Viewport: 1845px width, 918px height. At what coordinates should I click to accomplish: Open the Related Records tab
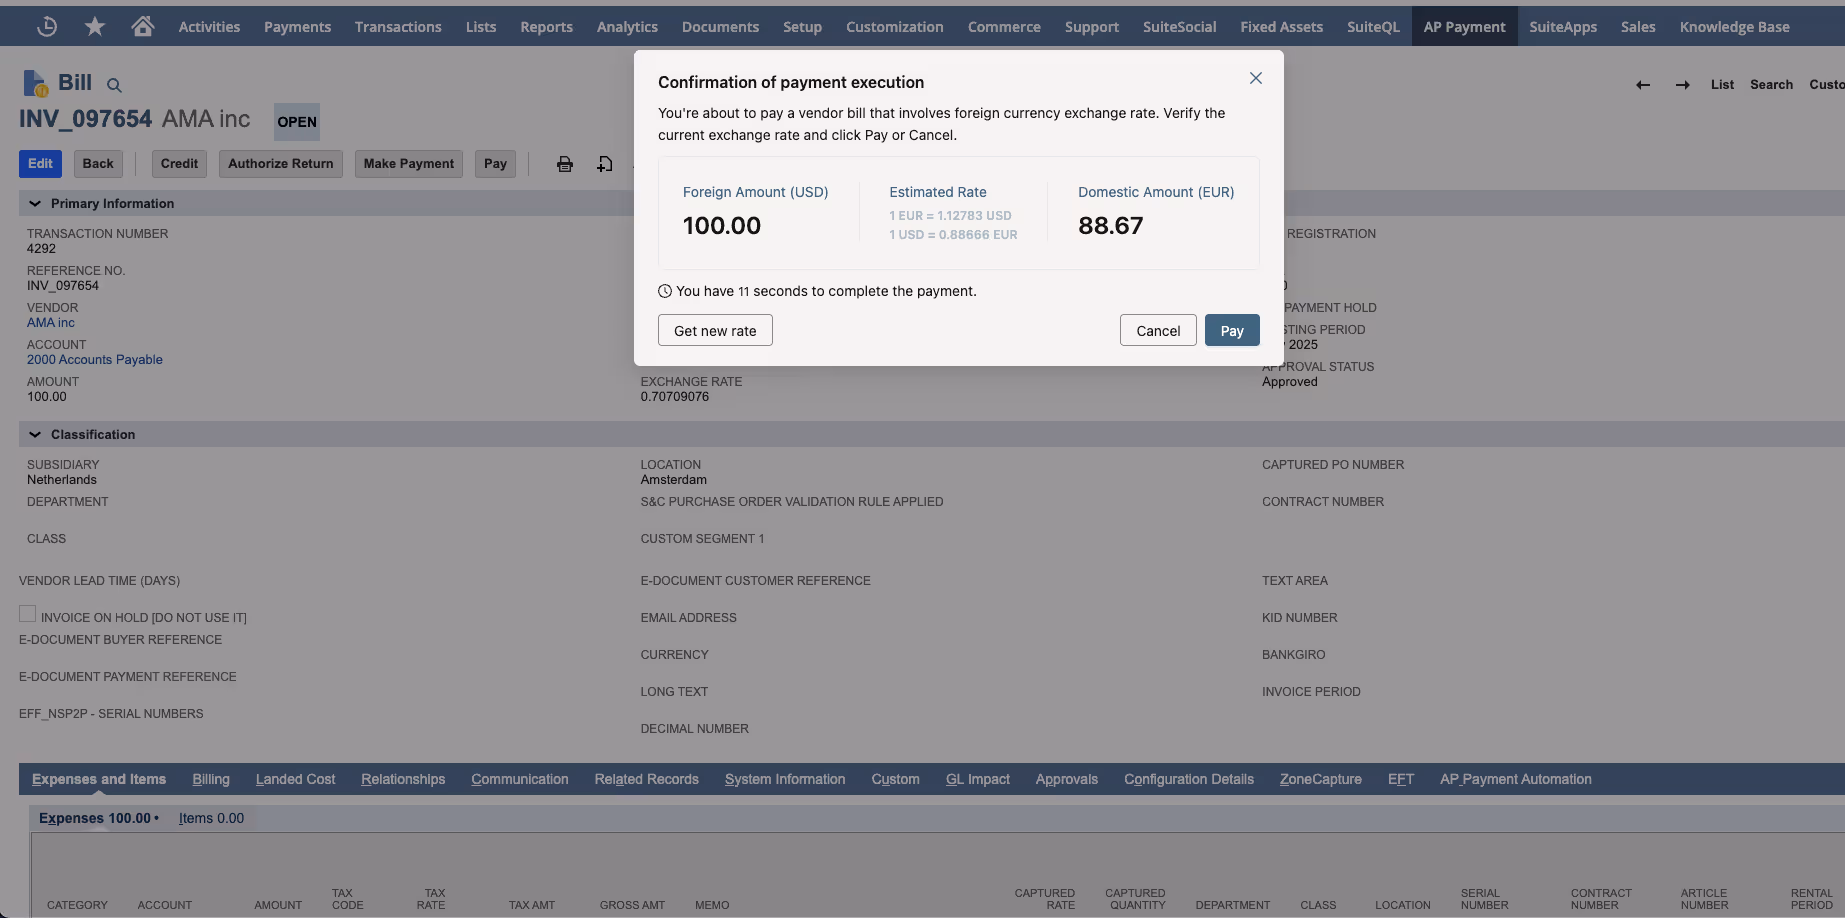tap(646, 779)
